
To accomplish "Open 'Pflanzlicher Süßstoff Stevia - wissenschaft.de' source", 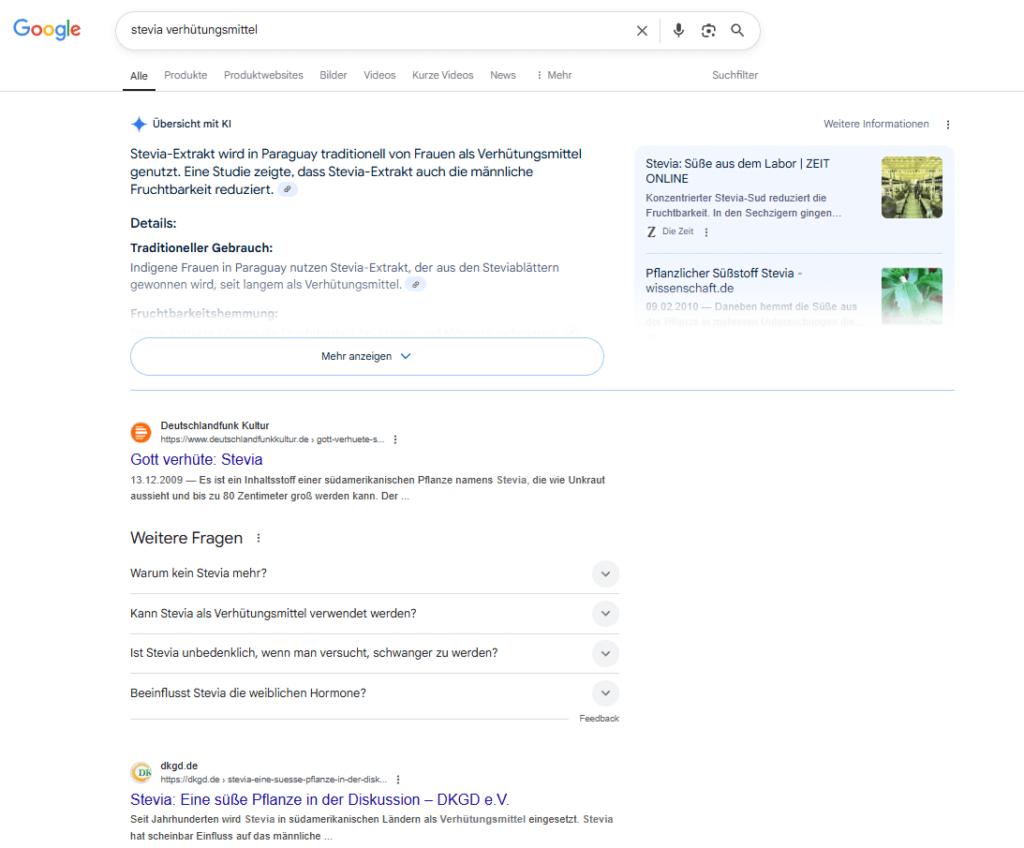I will (x=724, y=280).
